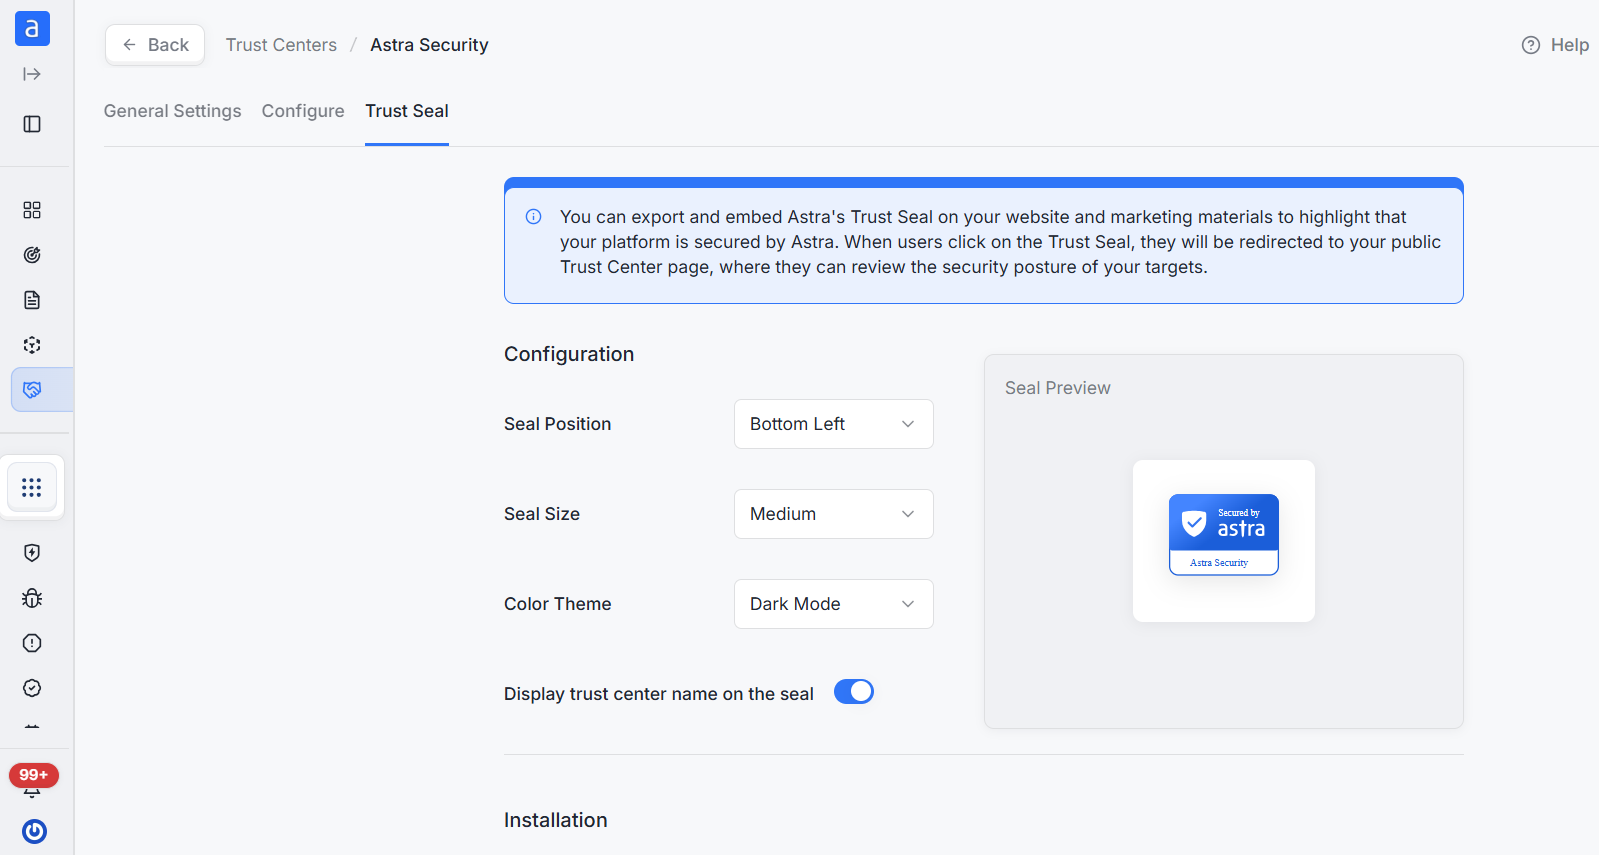The width and height of the screenshot is (1599, 855).
Task: Click the Configuration heading
Action: [569, 354]
